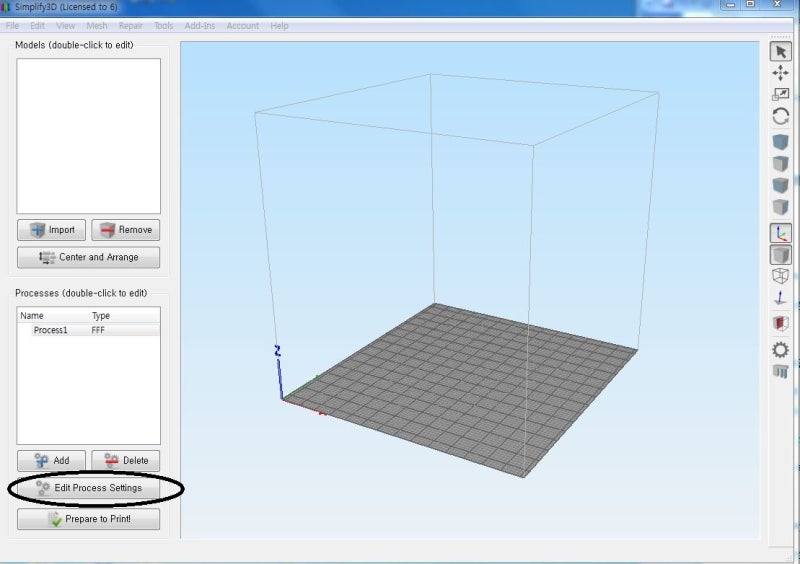This screenshot has width=800, height=564.
Task: Click the Type column header
Action: click(101, 315)
